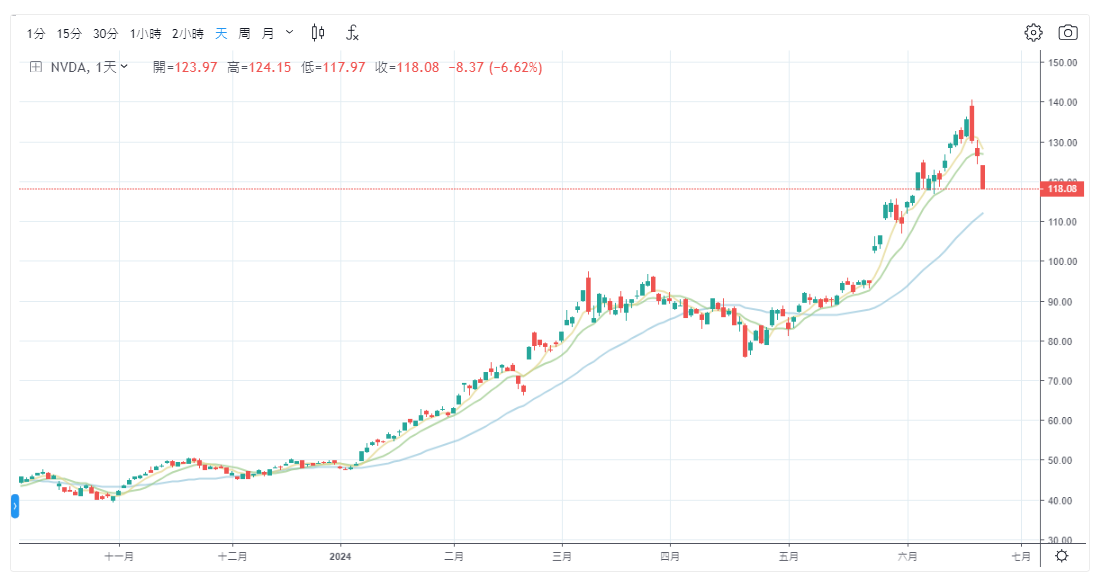Take a chart snapshot with the camera icon
The height and width of the screenshot is (580, 1103).
(x=1068, y=33)
